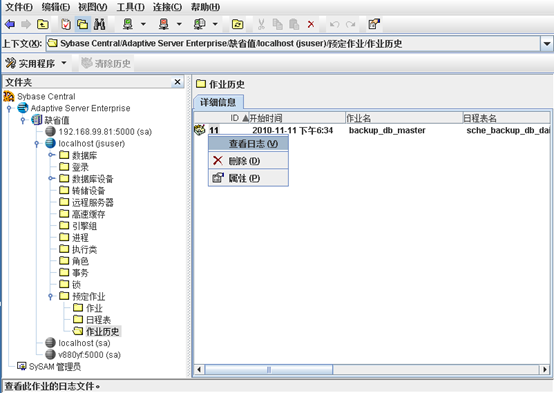554x393 pixels.
Task: Click the red X delete icon
Action: (311, 24)
